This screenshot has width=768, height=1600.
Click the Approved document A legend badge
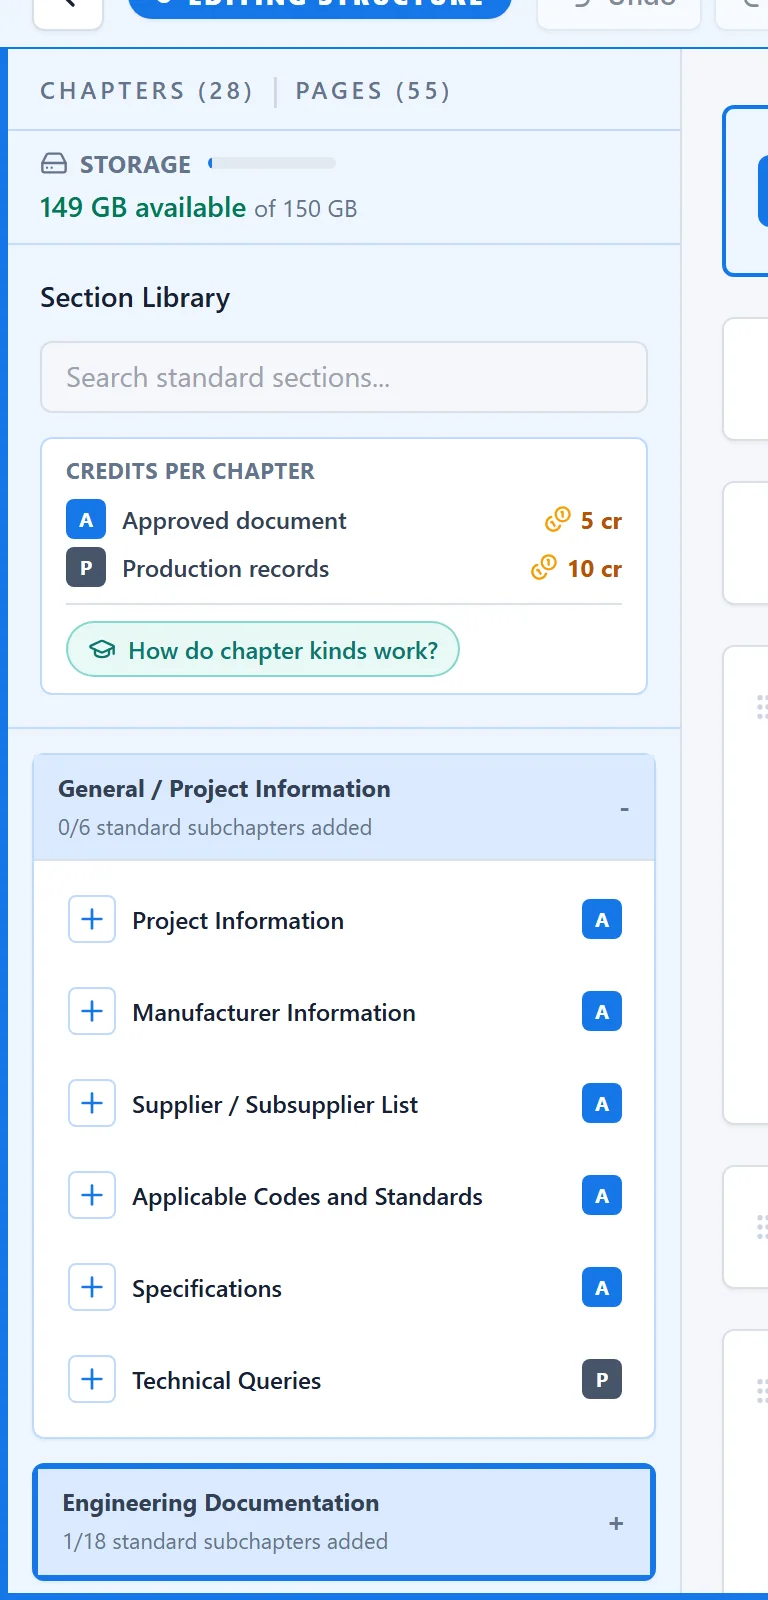click(86, 520)
